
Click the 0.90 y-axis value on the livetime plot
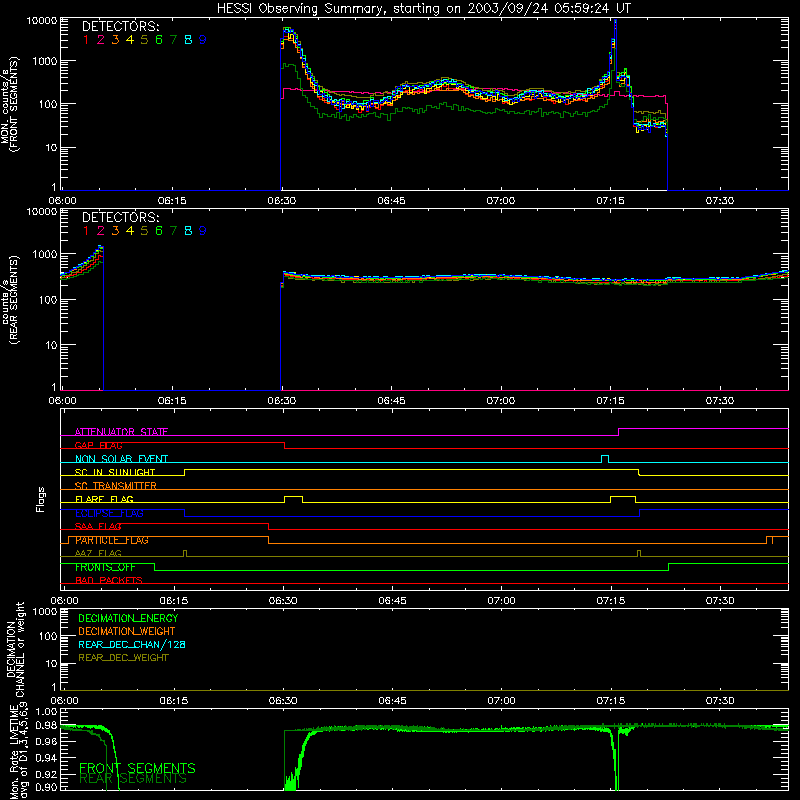(x=46, y=787)
